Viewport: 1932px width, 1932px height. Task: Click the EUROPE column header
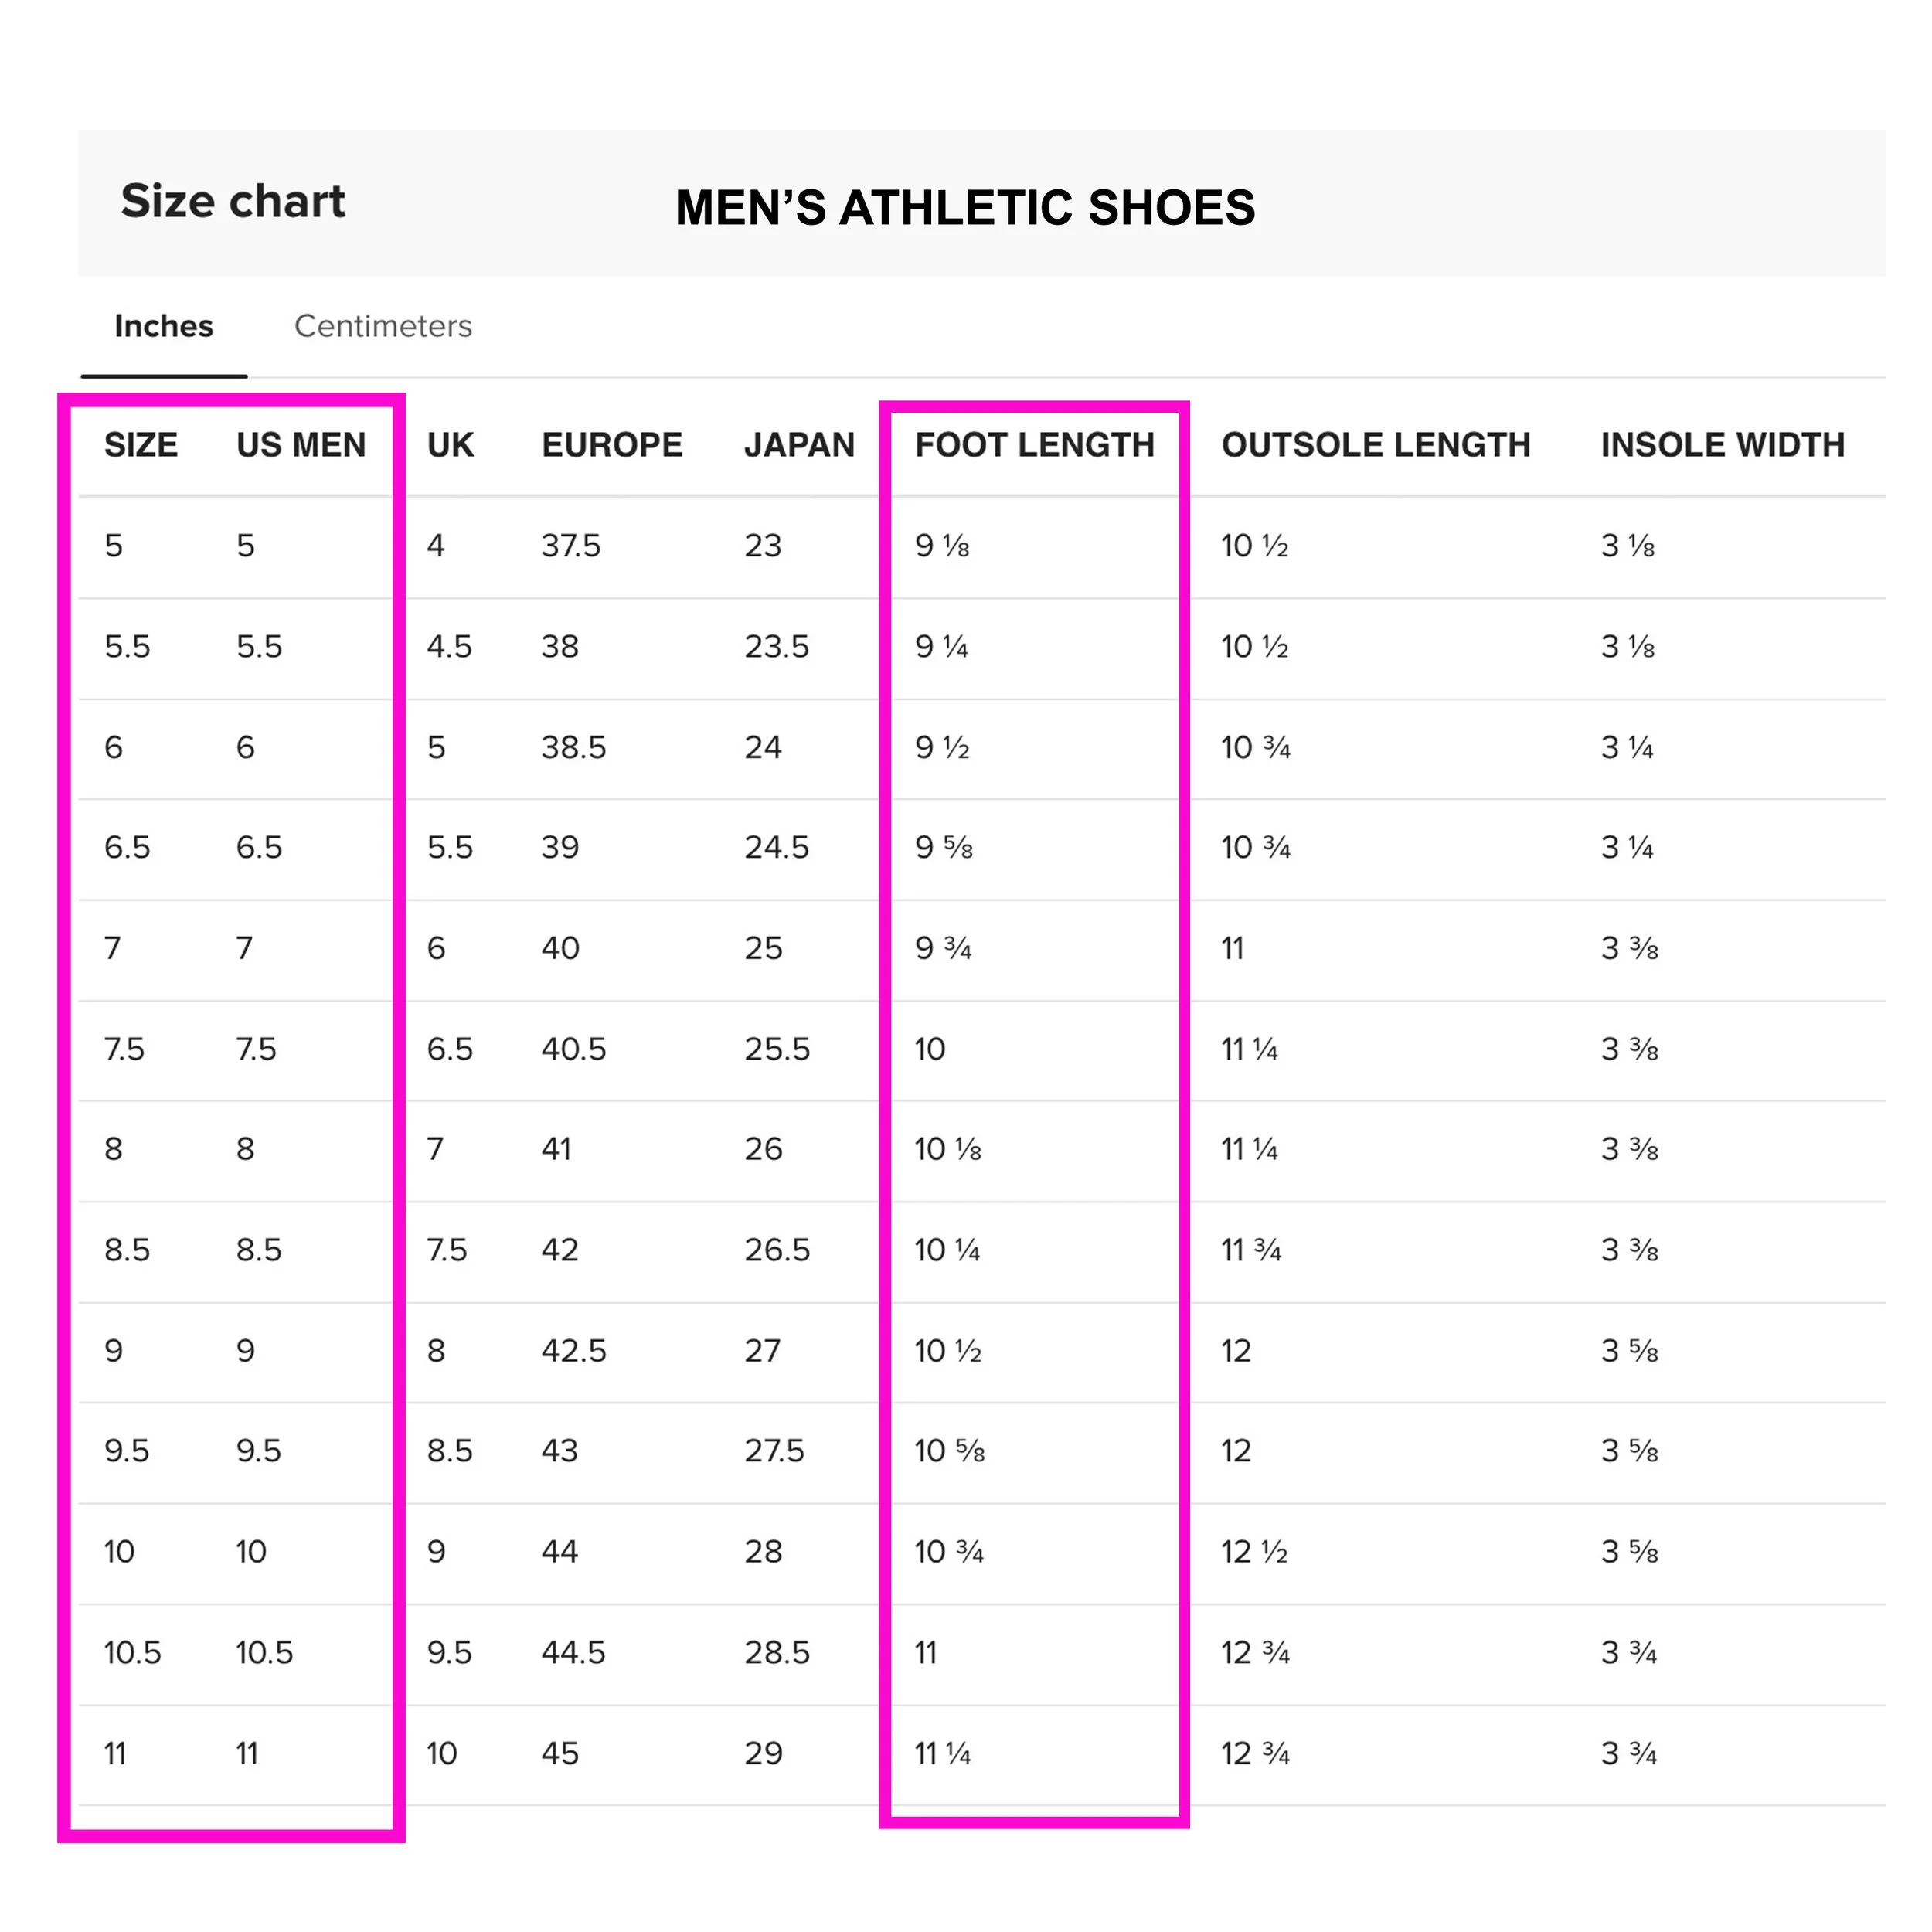coord(612,445)
